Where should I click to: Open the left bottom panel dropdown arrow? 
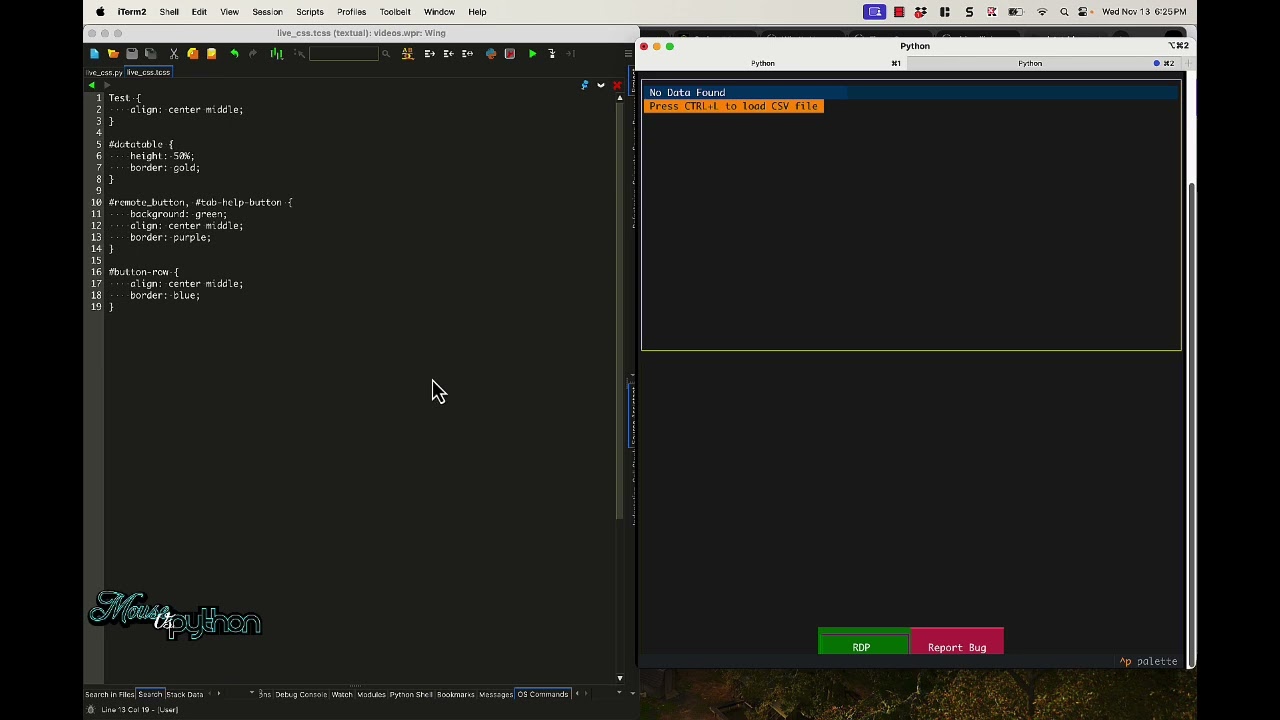tap(251, 694)
